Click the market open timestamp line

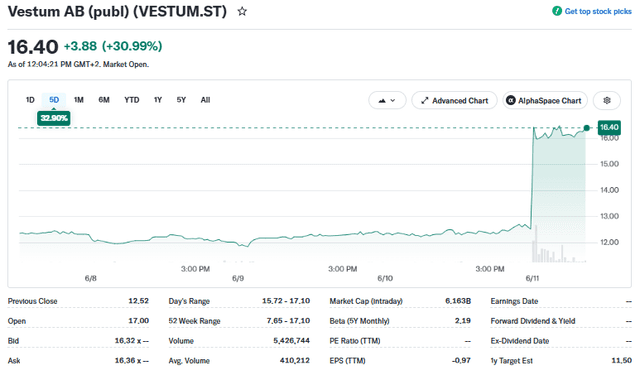78,64
